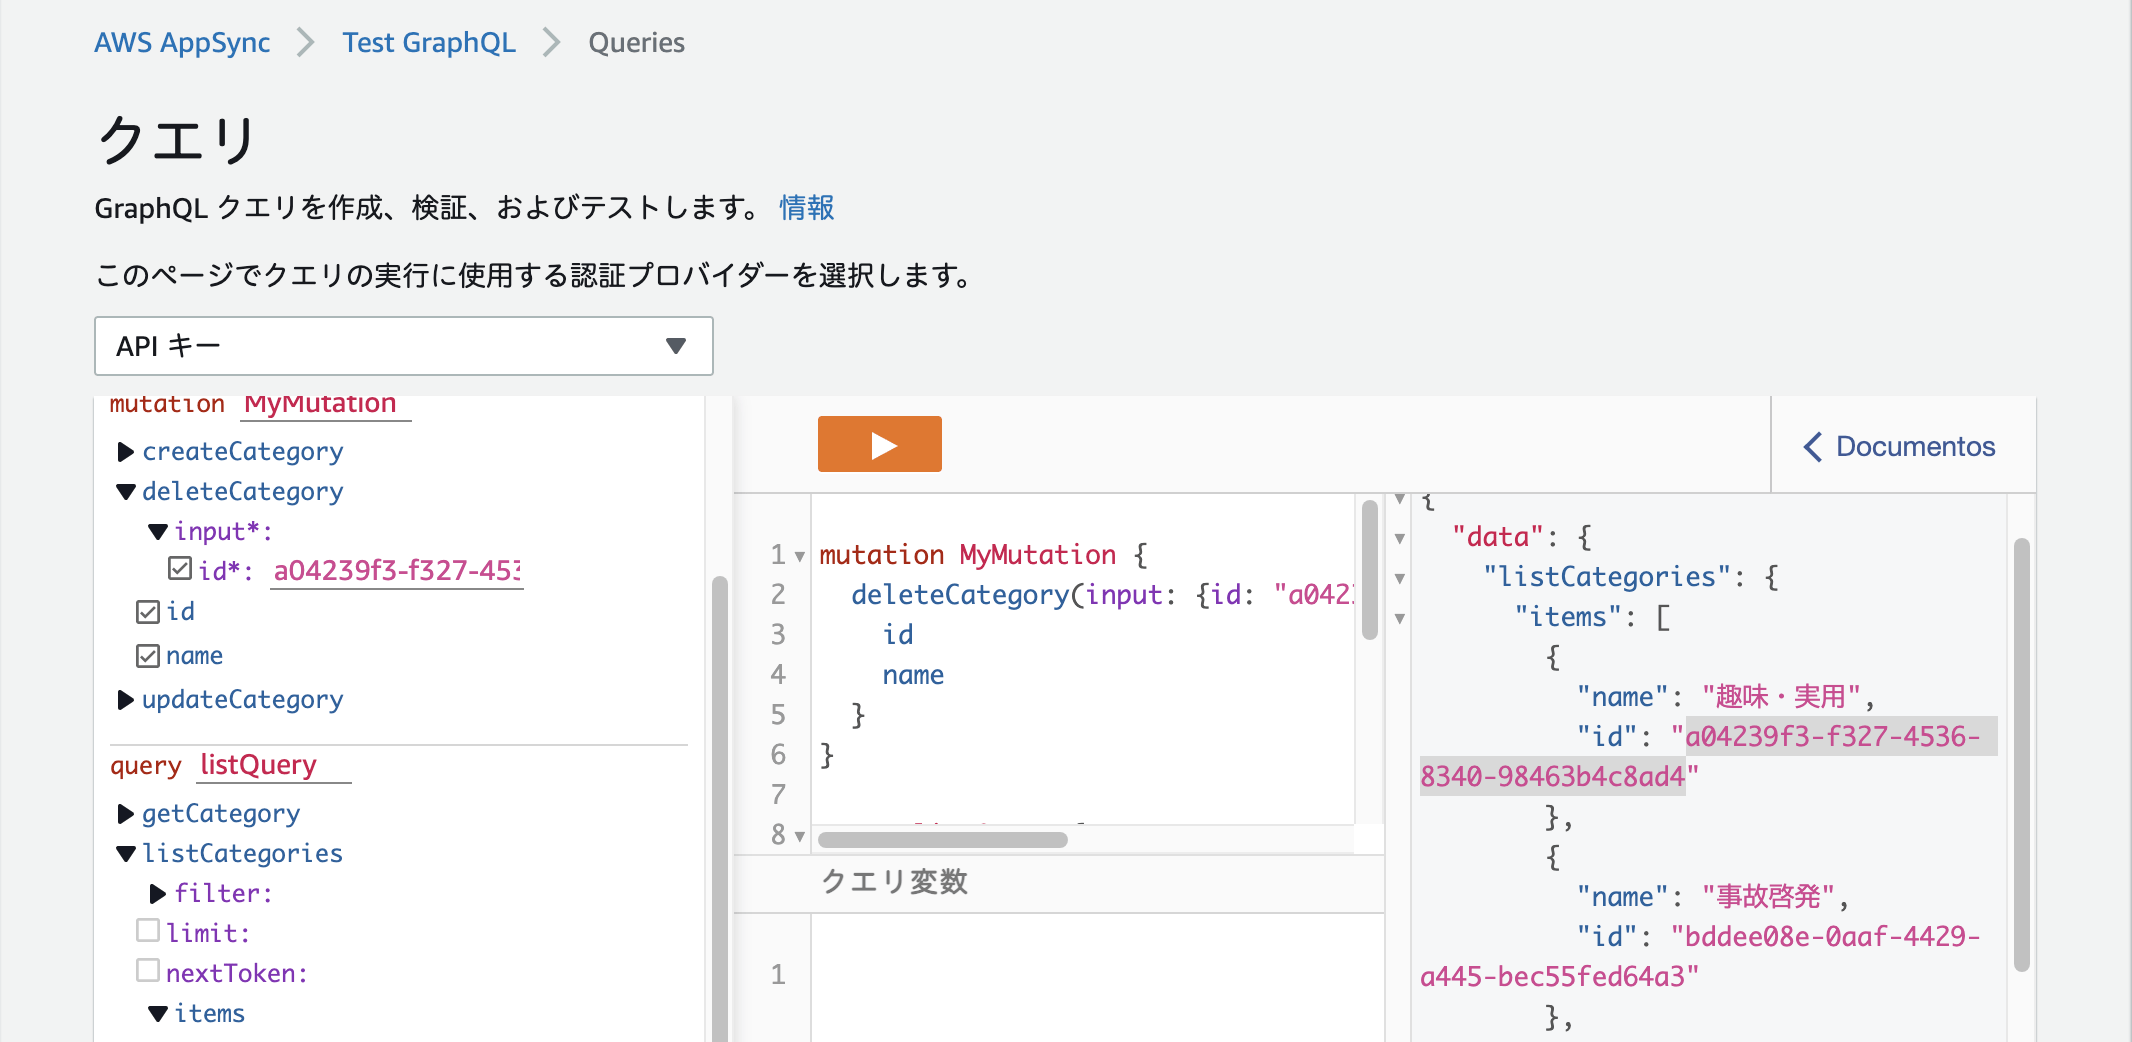
Task: Click the results pane vertical scrollbar
Action: click(x=2021, y=755)
